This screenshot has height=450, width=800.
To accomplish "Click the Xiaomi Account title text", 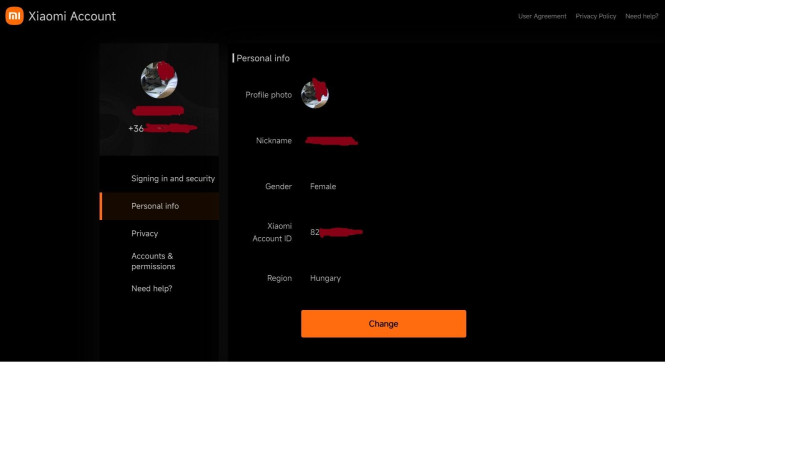I will tap(72, 16).
